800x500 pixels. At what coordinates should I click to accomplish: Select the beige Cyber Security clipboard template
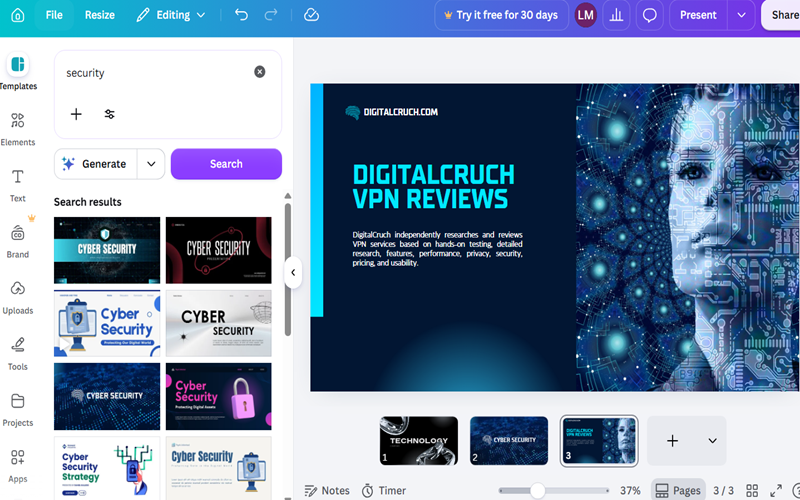(x=218, y=468)
